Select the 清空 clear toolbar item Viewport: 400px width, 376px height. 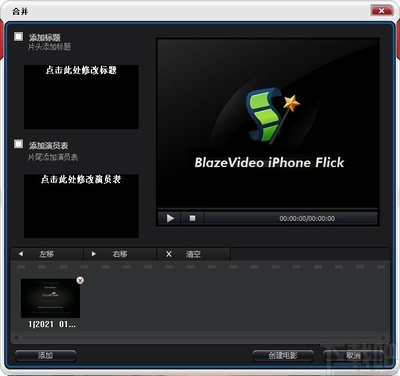pos(194,254)
